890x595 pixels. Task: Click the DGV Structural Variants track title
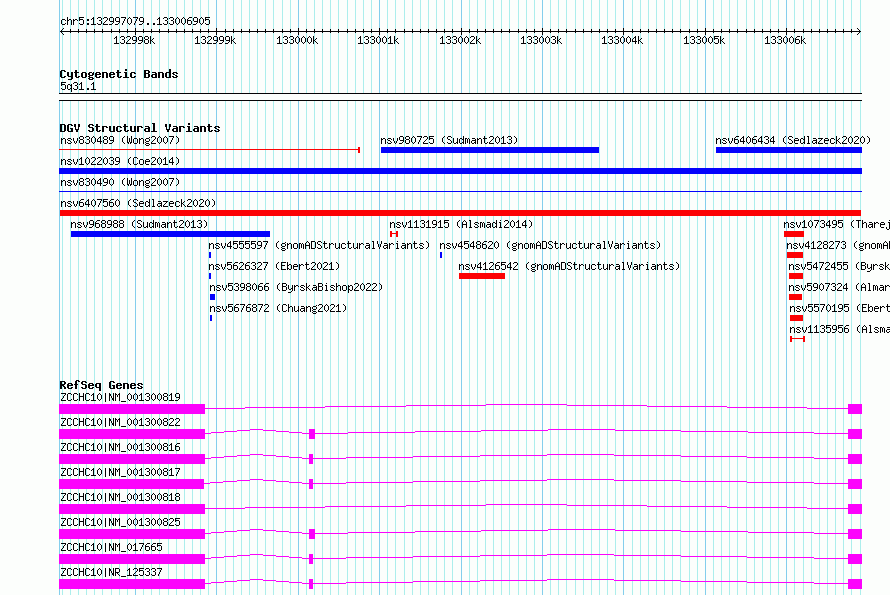pyautogui.click(x=140, y=128)
